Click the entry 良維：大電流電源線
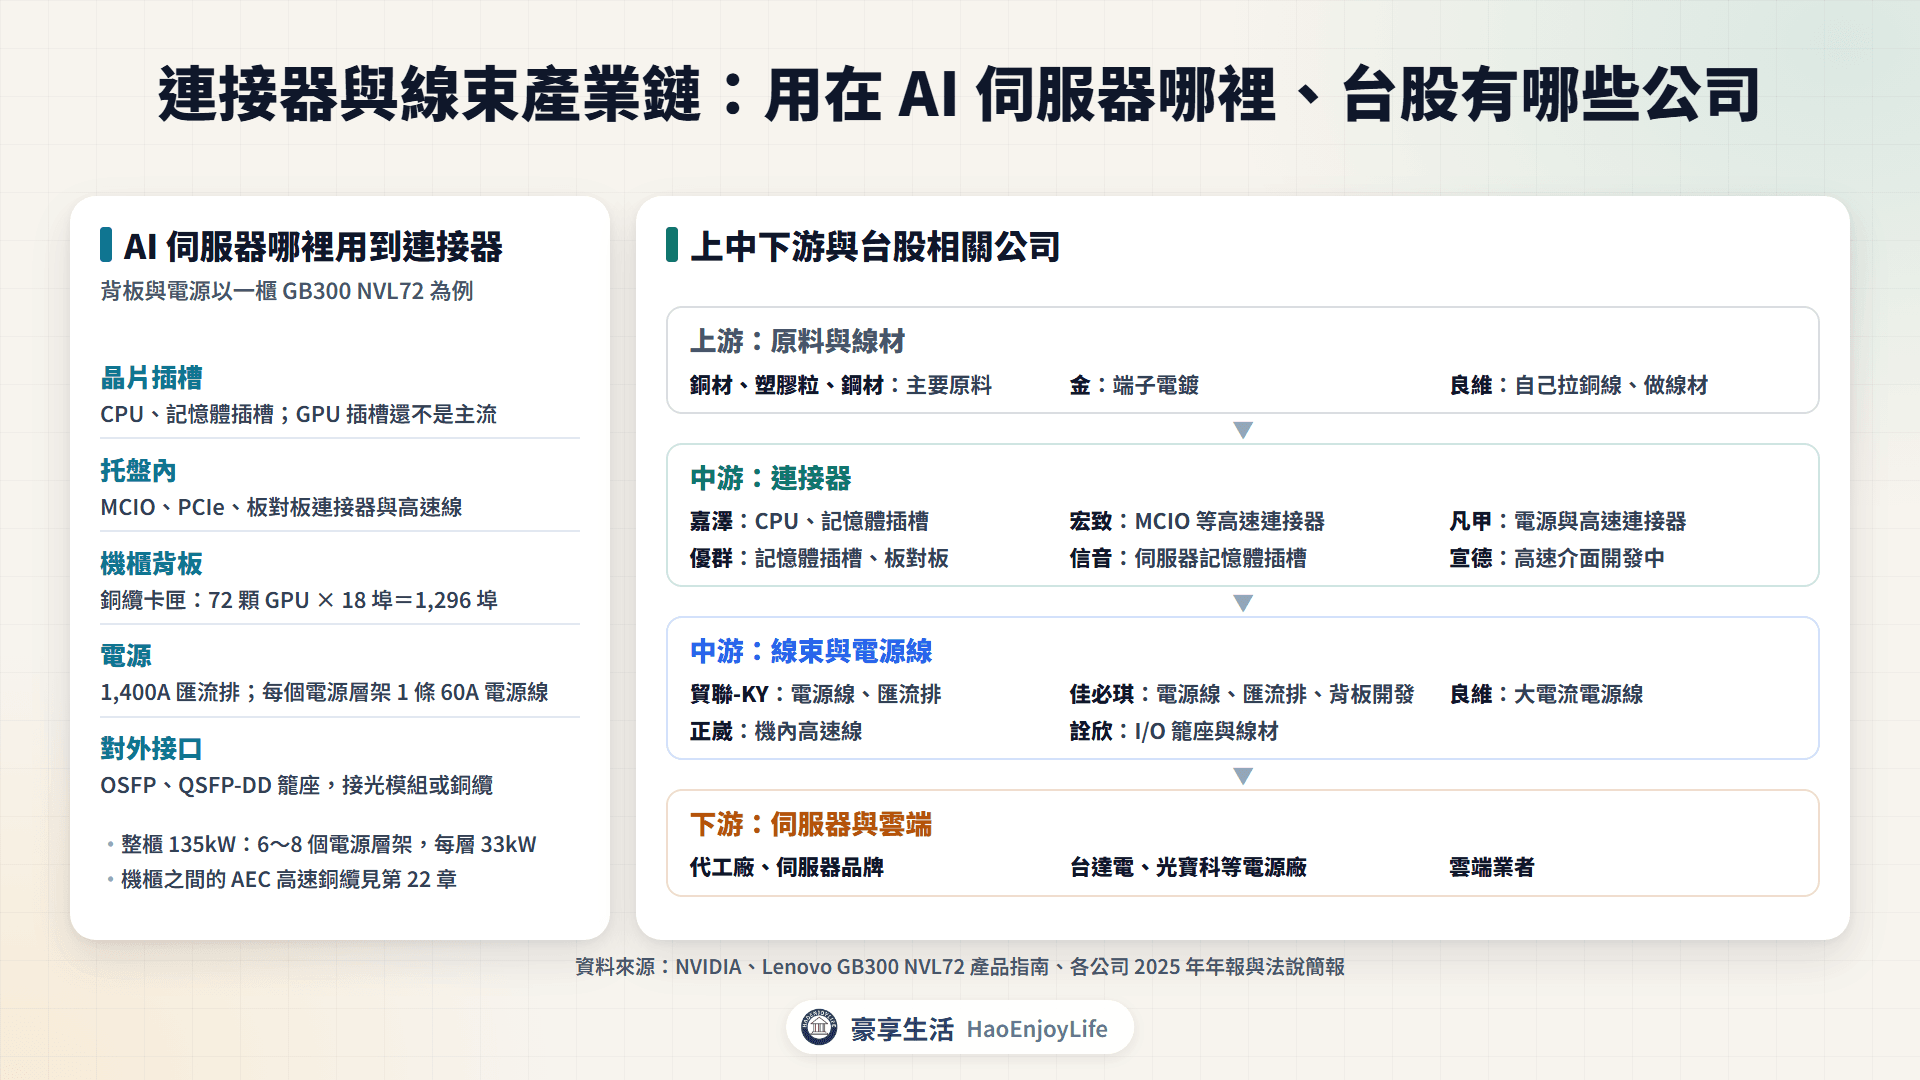This screenshot has width=1920, height=1080. [1546, 694]
